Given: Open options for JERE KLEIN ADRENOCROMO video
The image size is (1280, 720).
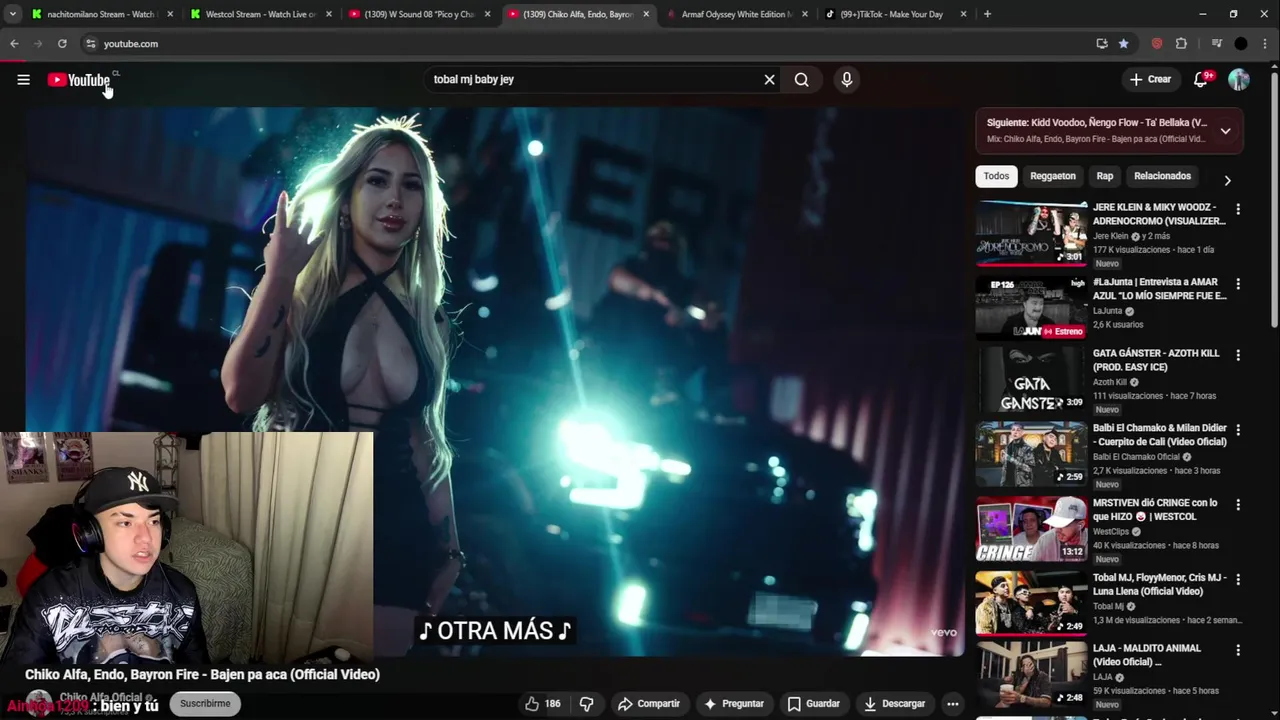Looking at the screenshot, I should pos(1238,209).
